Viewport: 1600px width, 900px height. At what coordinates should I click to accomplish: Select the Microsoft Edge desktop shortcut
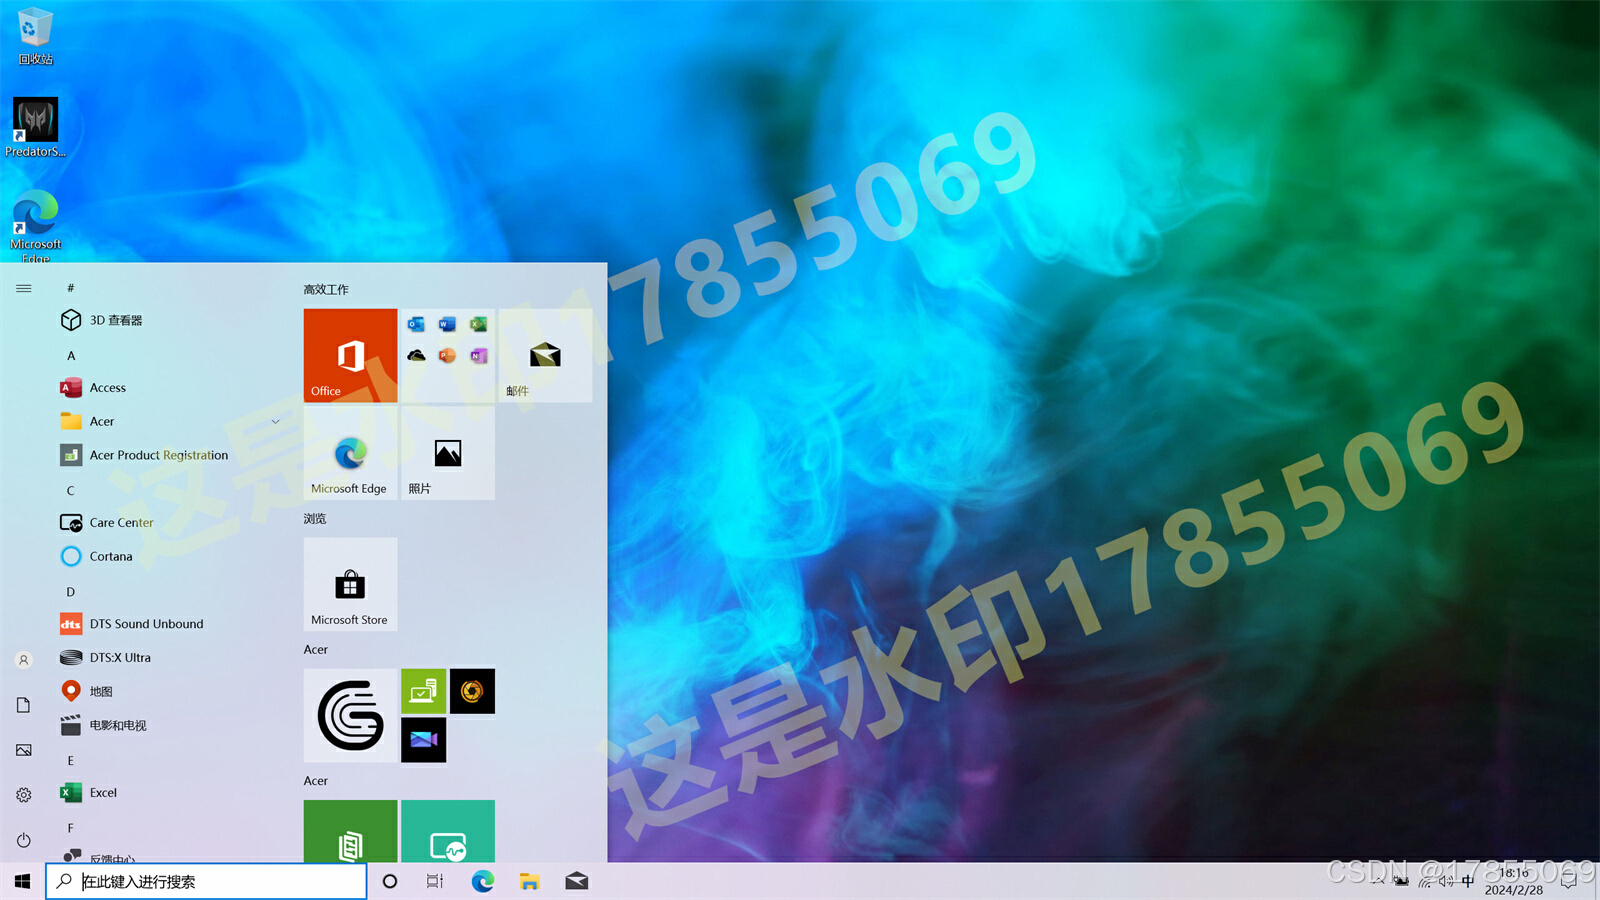point(35,227)
